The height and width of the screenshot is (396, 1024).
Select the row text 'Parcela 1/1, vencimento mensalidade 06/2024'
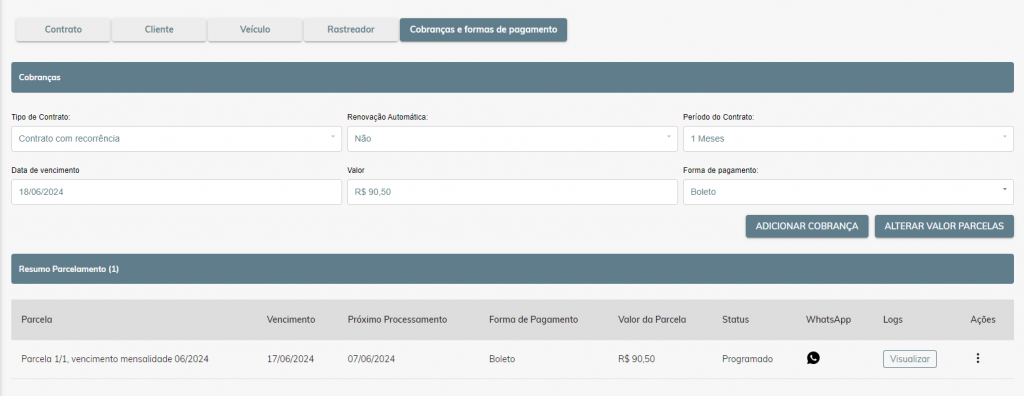115,359
